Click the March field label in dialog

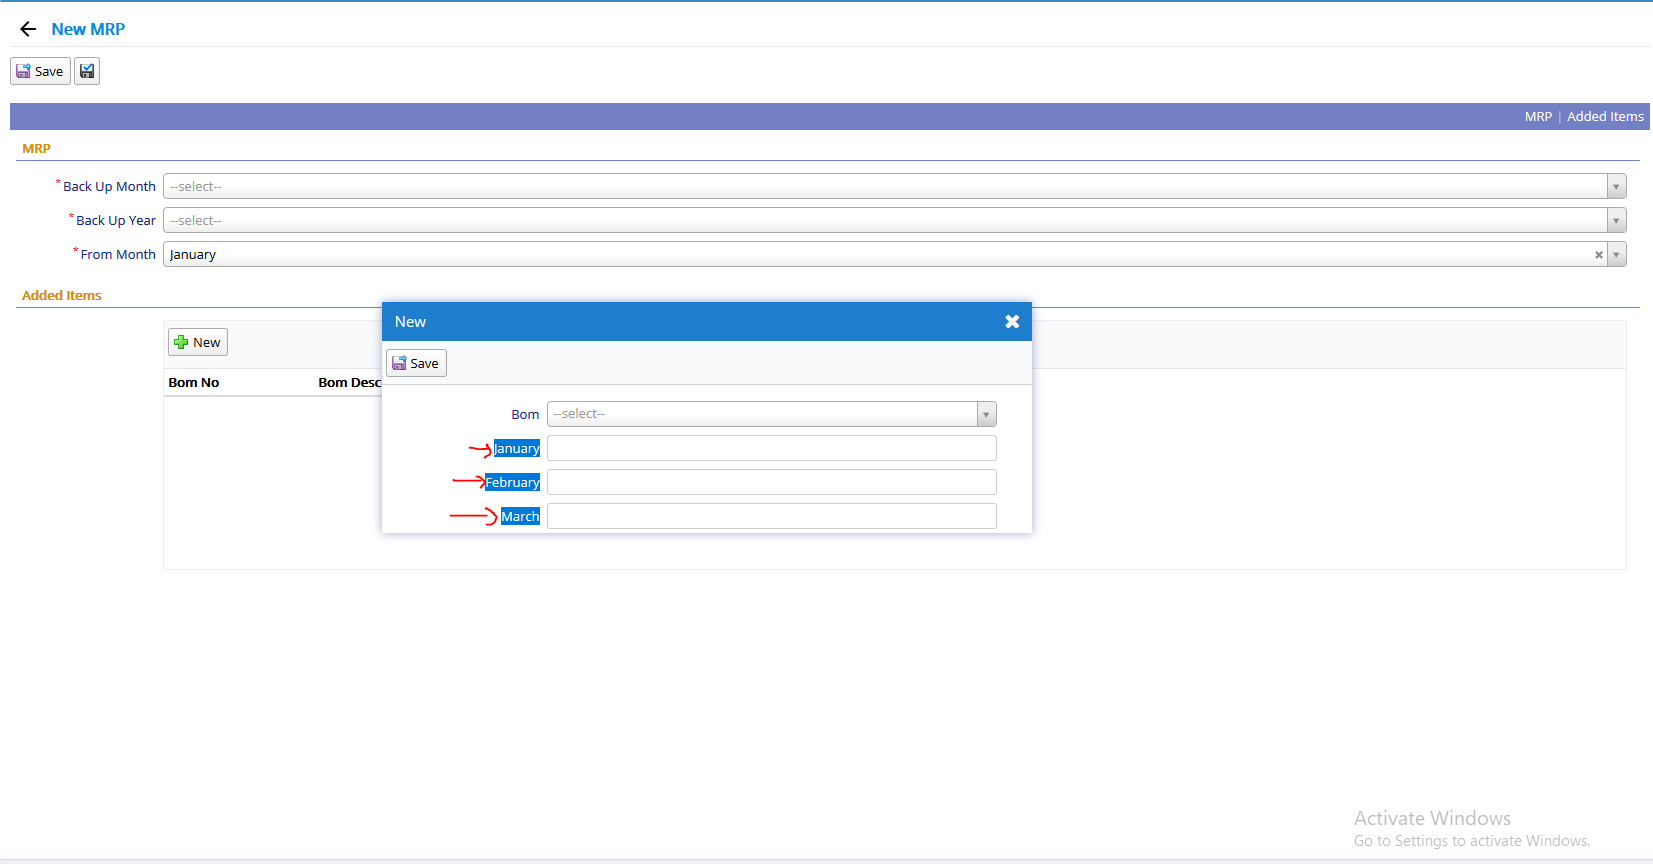click(520, 516)
